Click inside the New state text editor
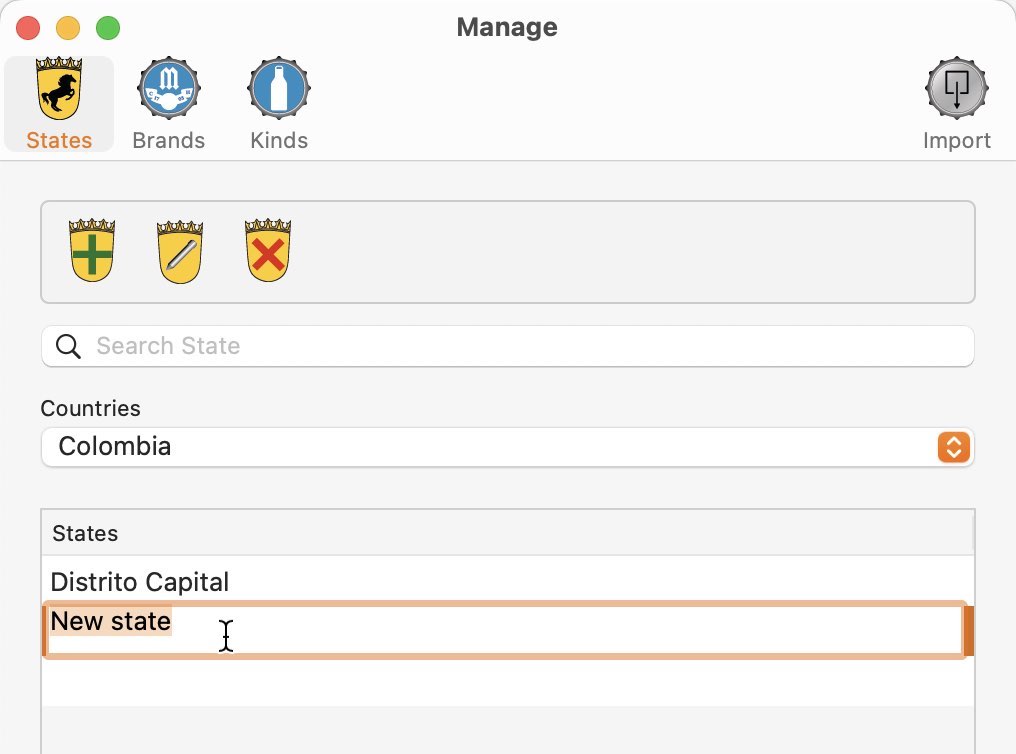This screenshot has width=1016, height=754. (x=505, y=630)
